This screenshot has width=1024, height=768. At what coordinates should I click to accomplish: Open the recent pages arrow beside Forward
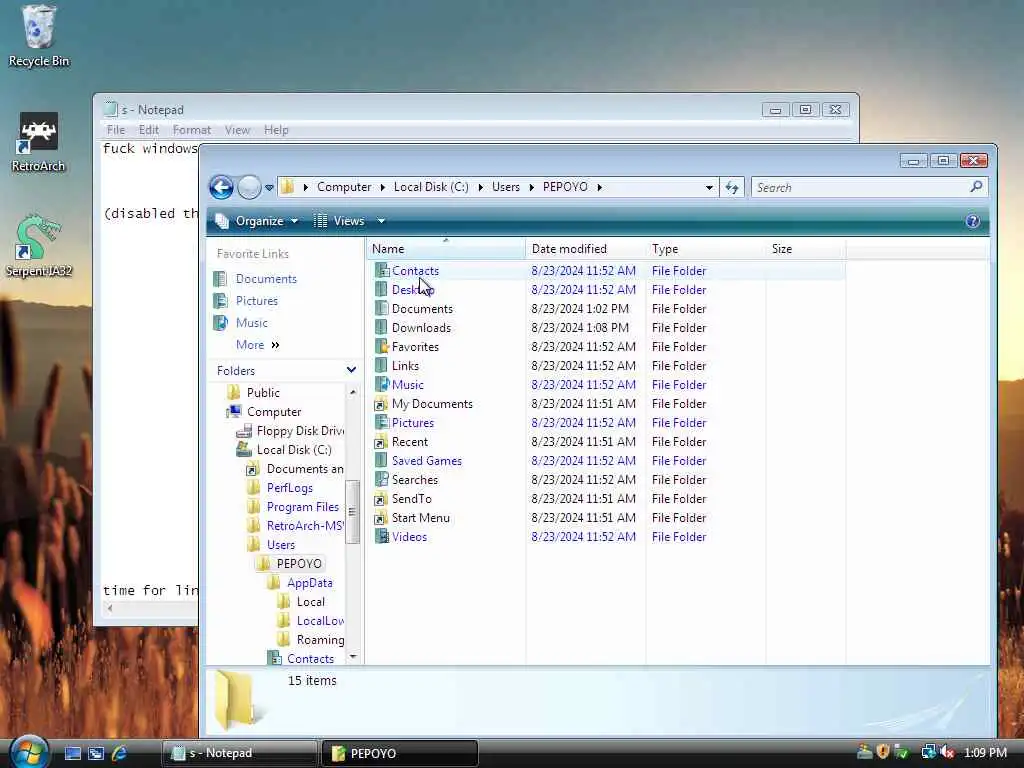[269, 188]
